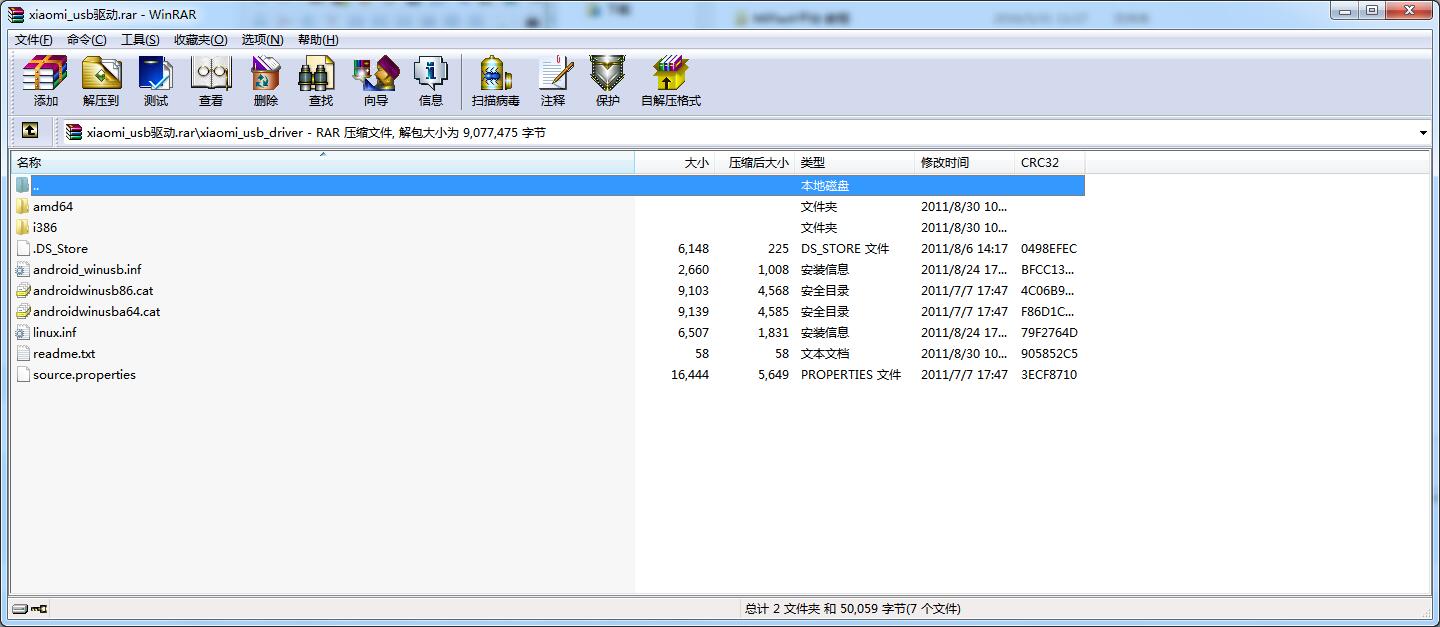Click the Extract To (解压到) icon
This screenshot has height=627, width=1440.
pyautogui.click(x=100, y=81)
